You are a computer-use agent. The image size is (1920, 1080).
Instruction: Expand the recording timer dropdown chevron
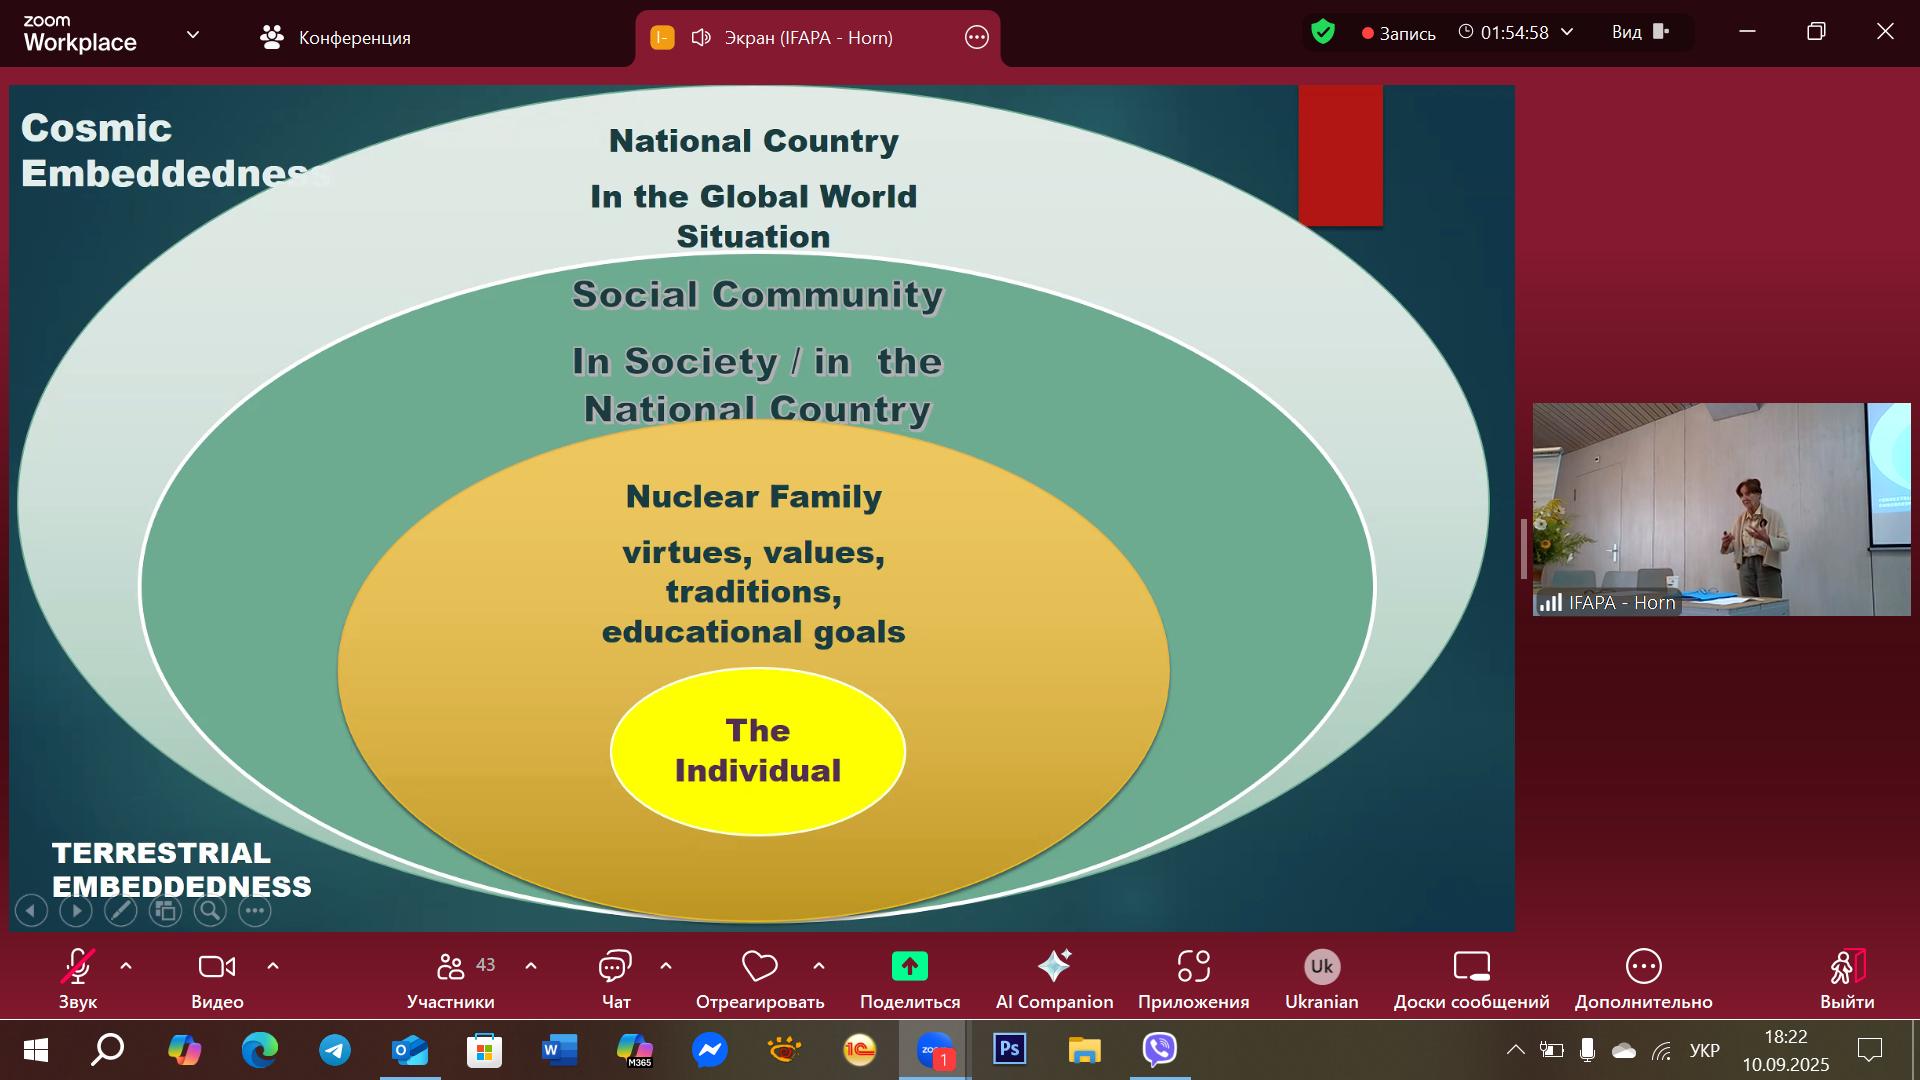click(x=1567, y=32)
